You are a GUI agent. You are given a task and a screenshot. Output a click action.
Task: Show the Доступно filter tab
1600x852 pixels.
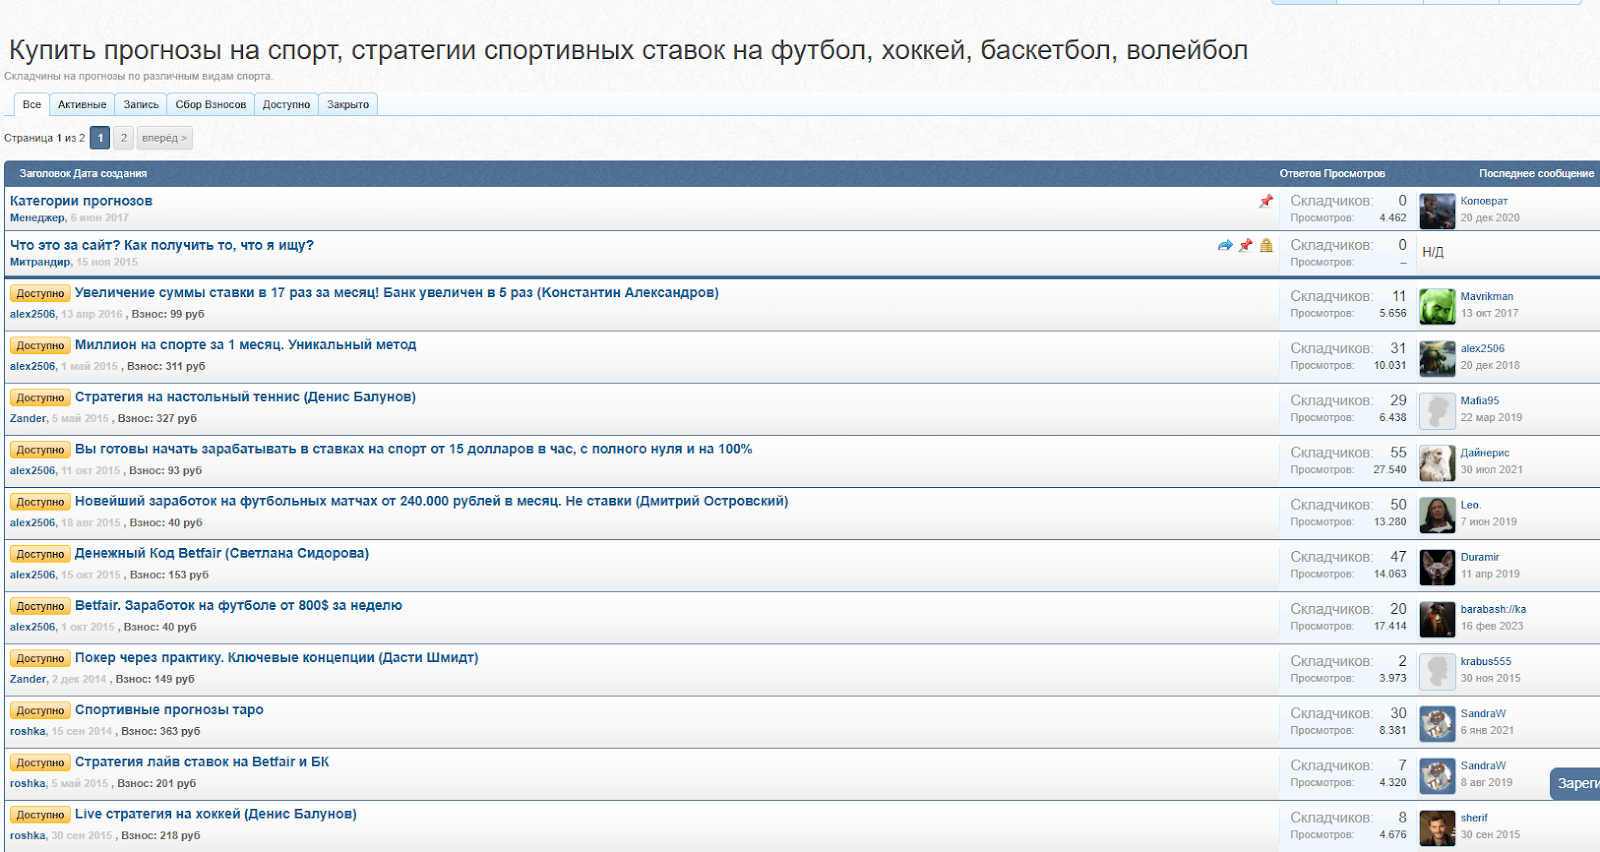(x=286, y=105)
